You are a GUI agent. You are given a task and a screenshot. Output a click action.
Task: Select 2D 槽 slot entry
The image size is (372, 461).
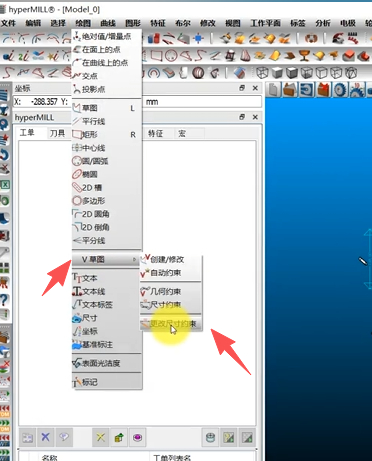tap(107, 188)
